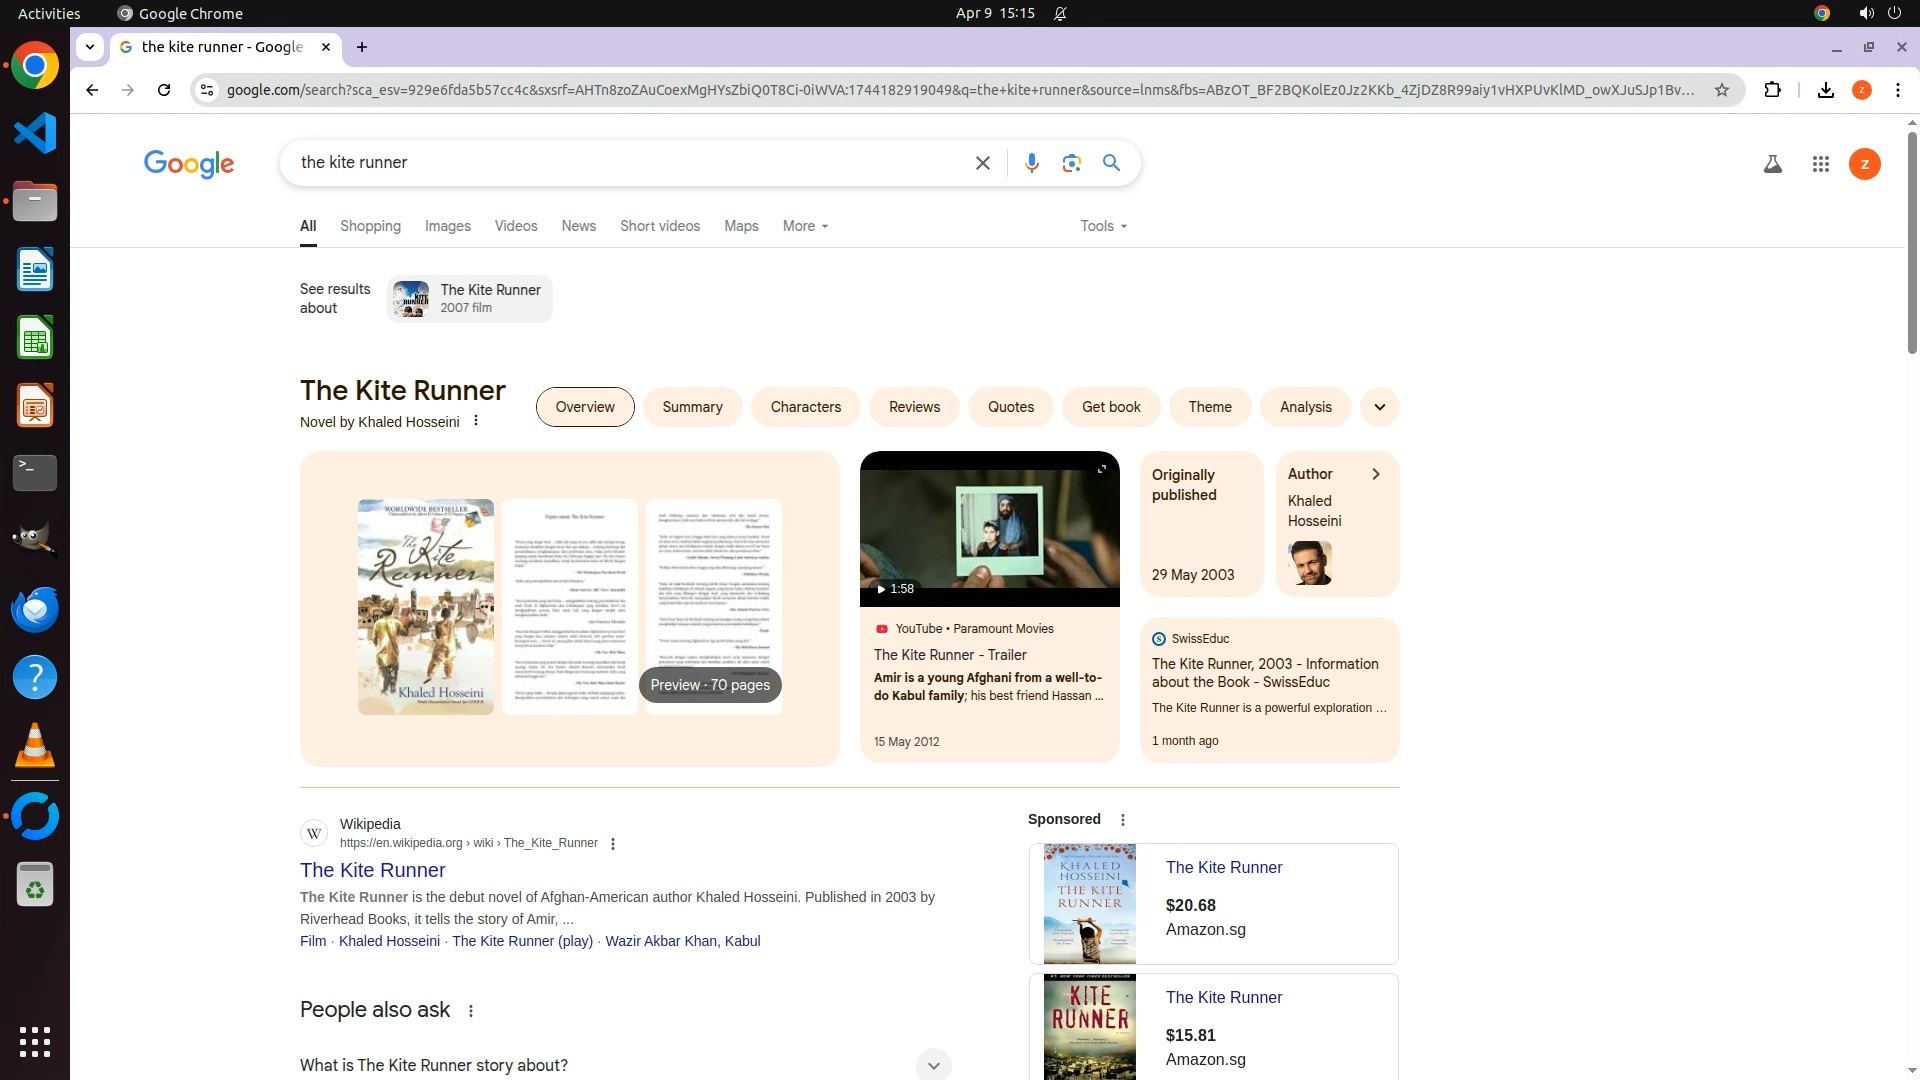Open Search Labs flask icon
The image size is (1920, 1080).
(x=1772, y=164)
